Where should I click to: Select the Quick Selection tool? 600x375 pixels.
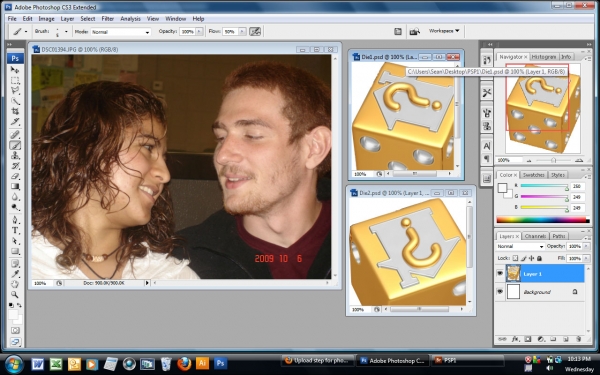15,101
